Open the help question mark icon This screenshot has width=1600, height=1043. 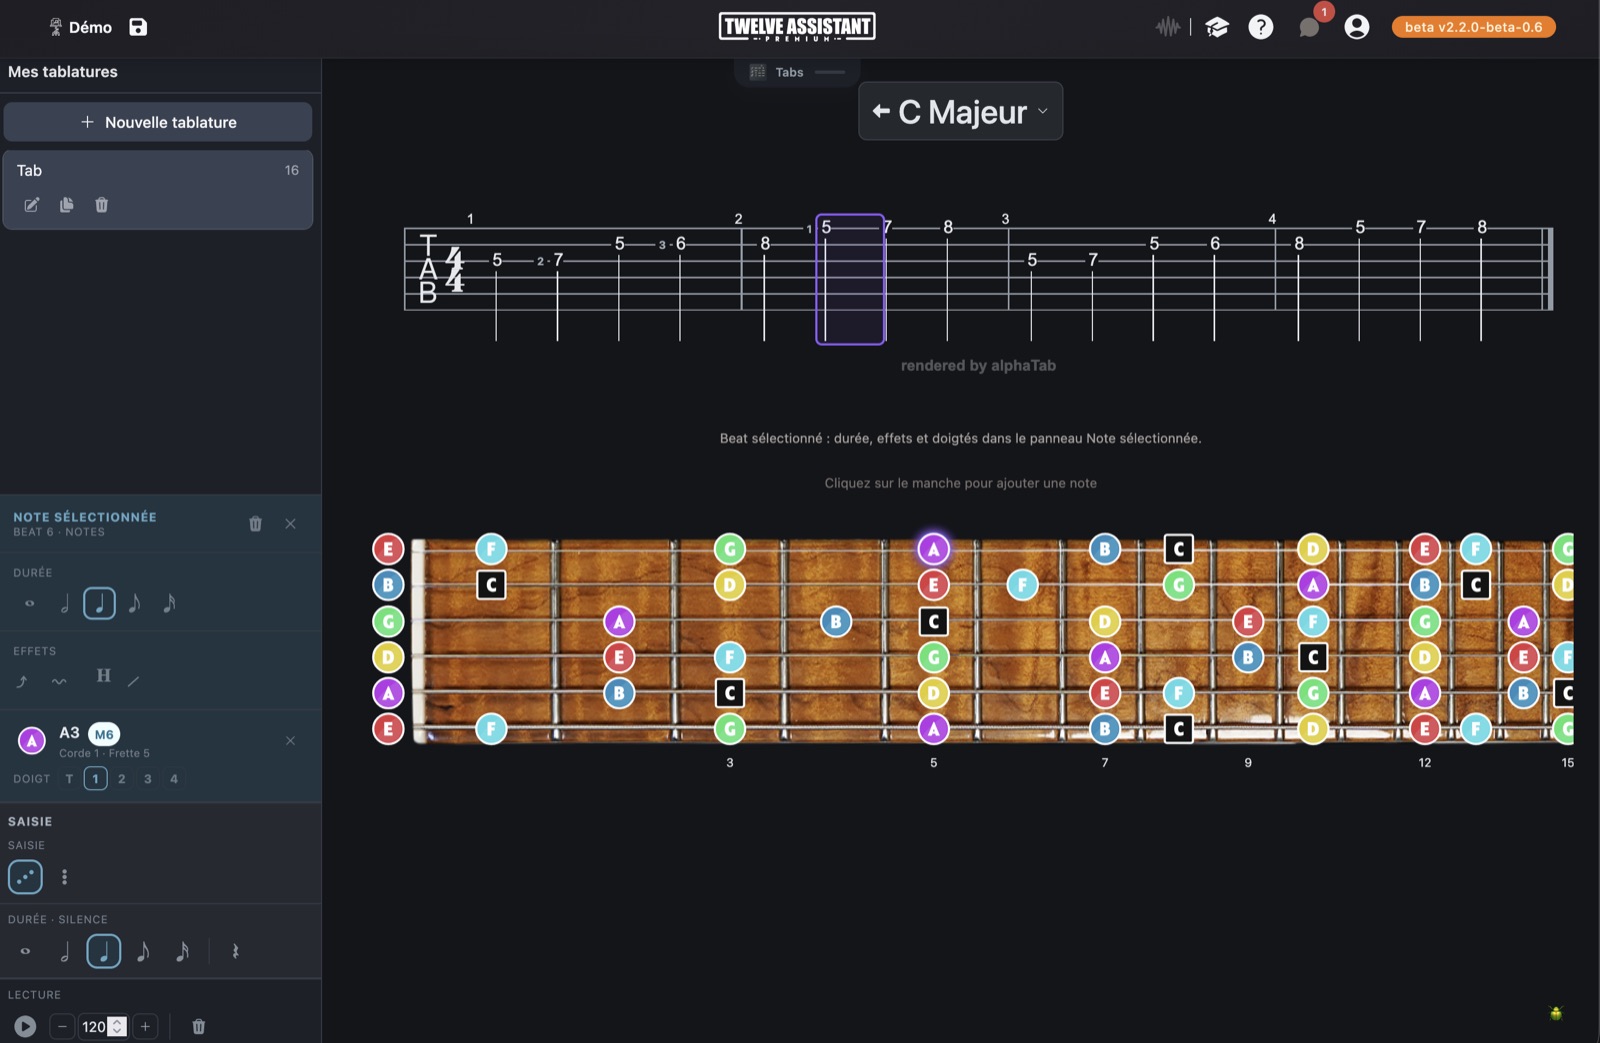coord(1261,27)
